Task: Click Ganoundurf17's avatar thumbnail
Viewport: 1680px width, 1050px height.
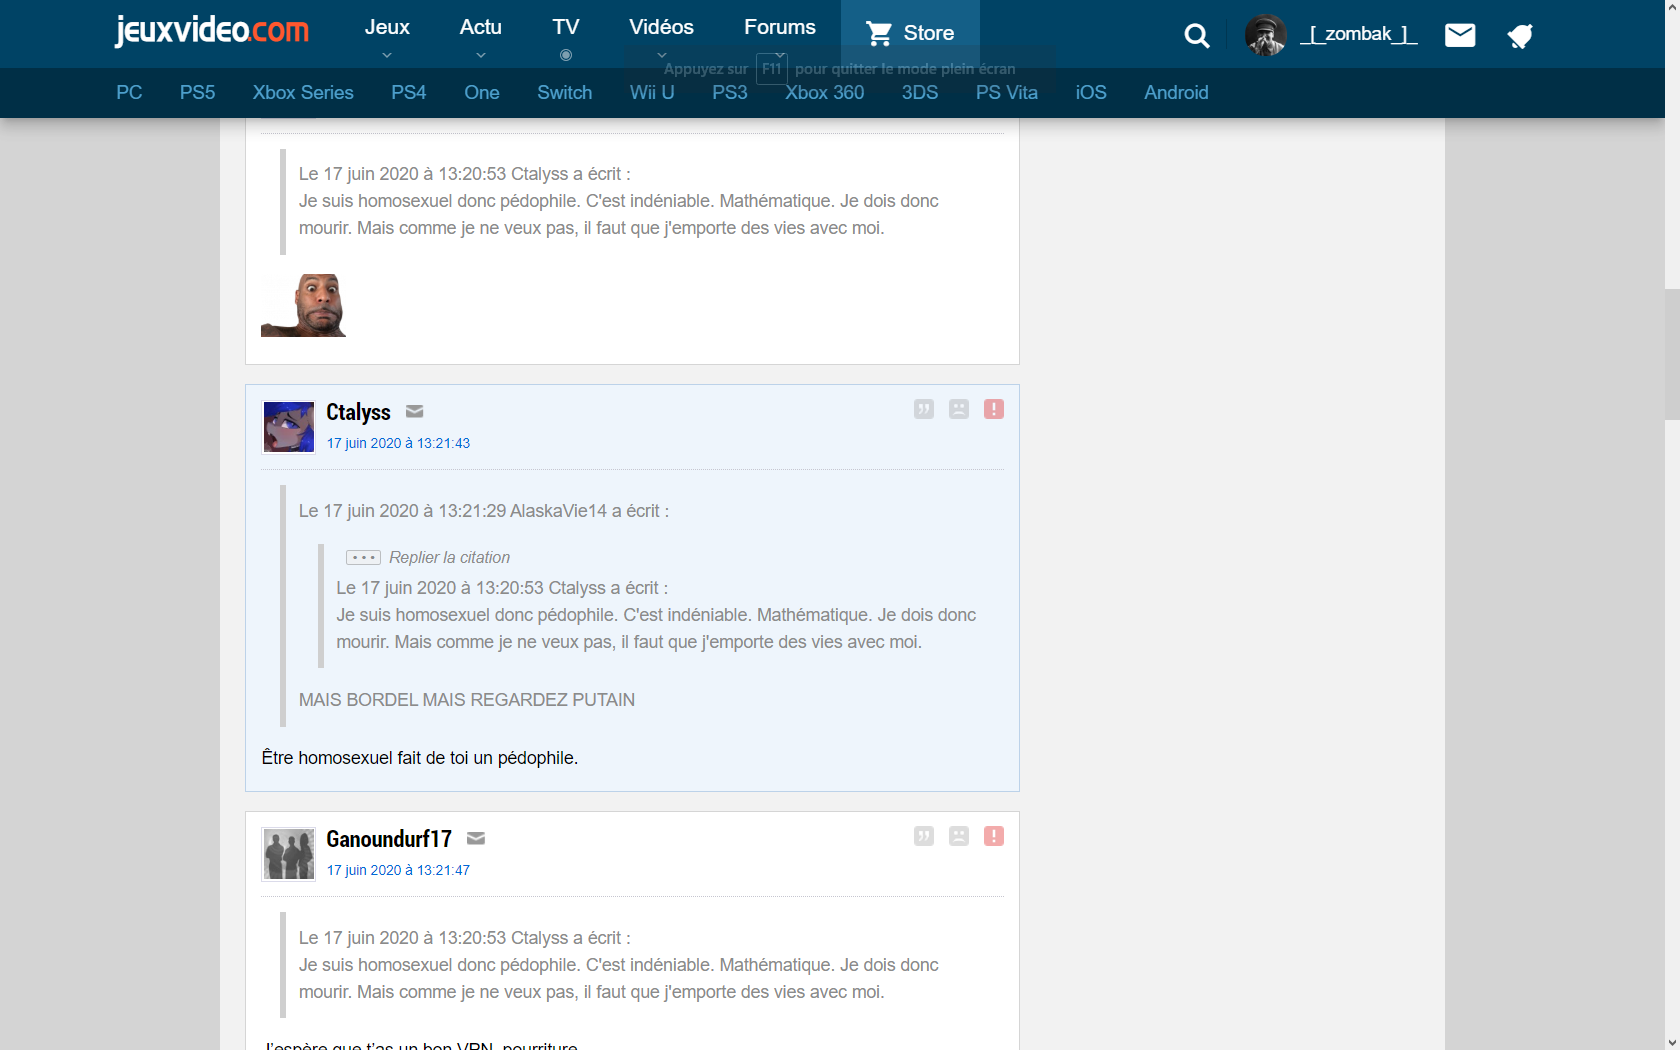Action: click(288, 854)
